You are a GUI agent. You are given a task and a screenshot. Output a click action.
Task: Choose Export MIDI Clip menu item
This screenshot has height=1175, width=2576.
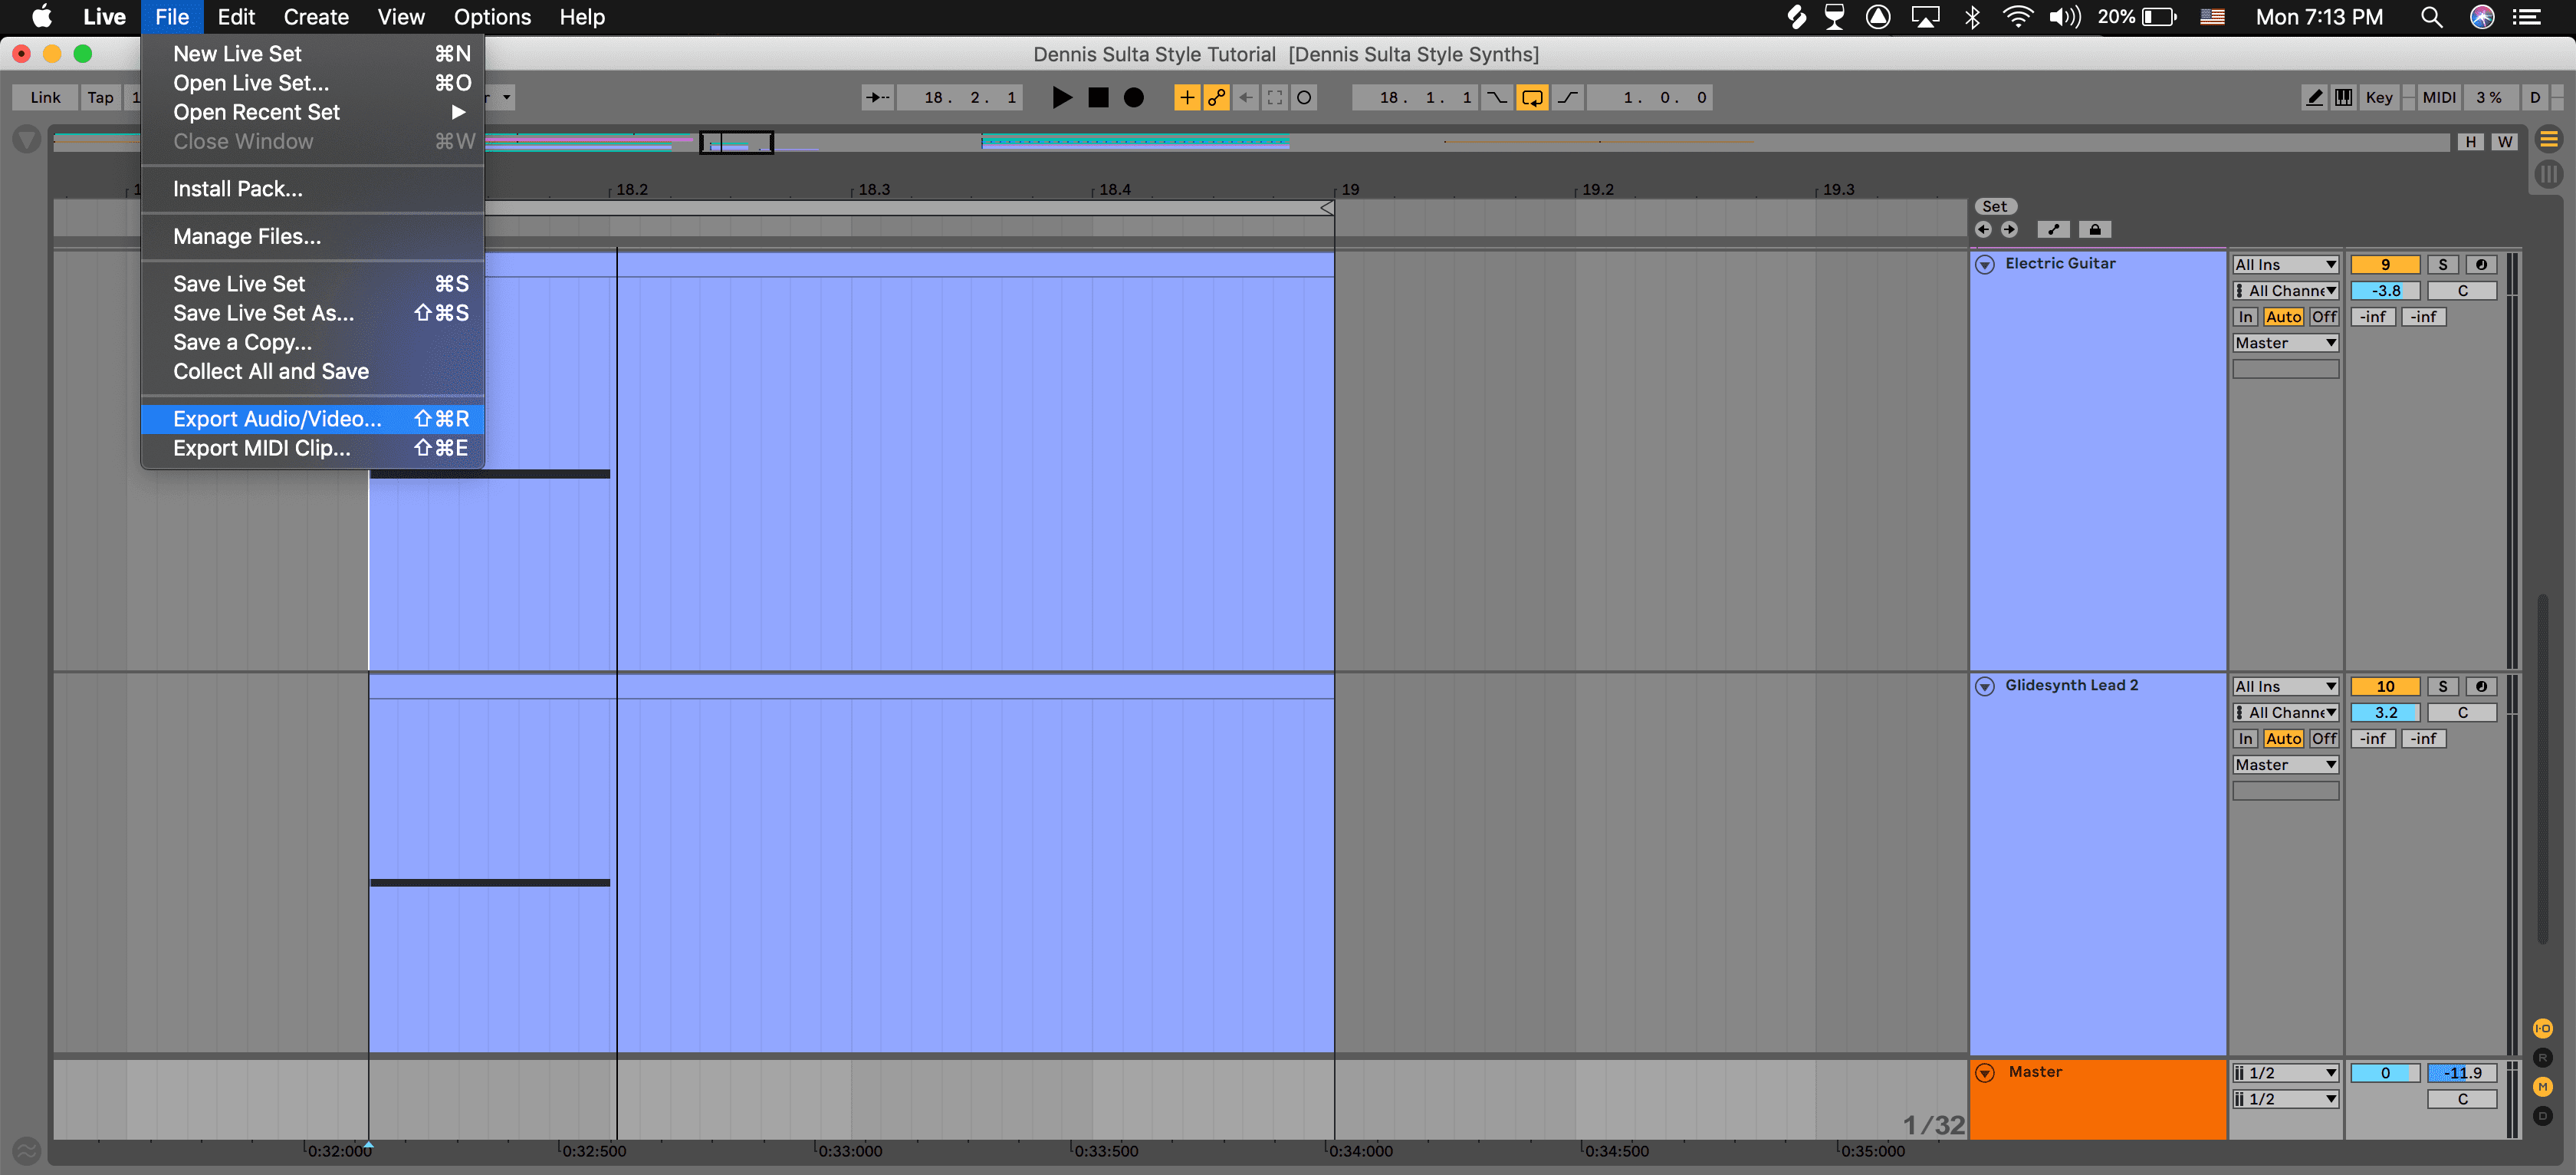click(313, 447)
